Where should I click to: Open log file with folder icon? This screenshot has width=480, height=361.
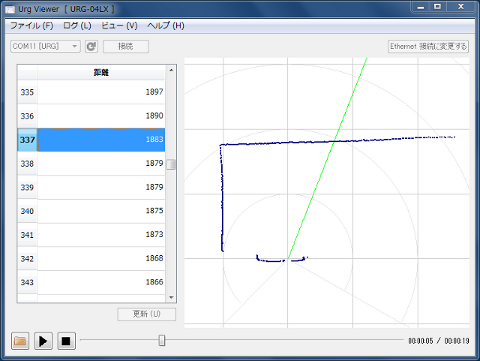point(20,341)
